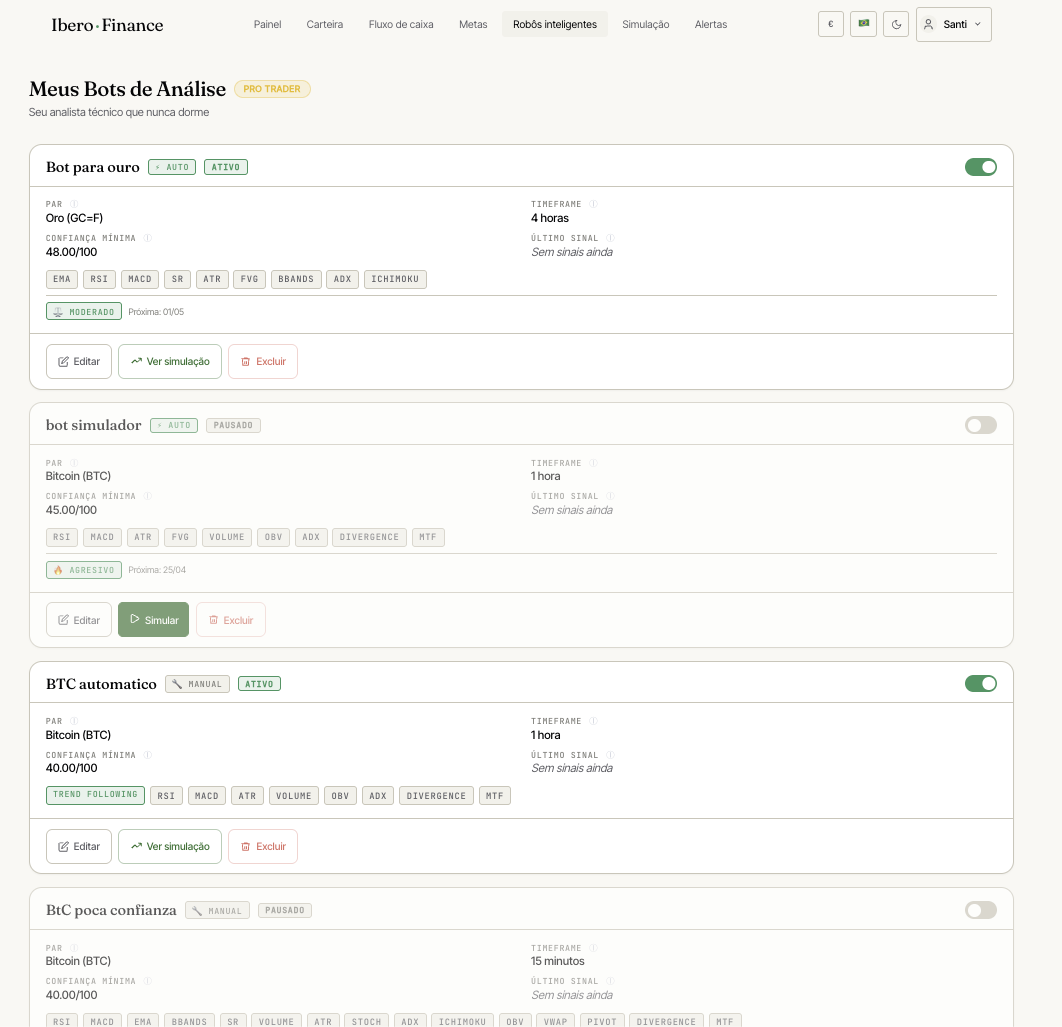Click the MANUAL badge on BTC automatico
1062x1027 pixels.
click(x=198, y=684)
